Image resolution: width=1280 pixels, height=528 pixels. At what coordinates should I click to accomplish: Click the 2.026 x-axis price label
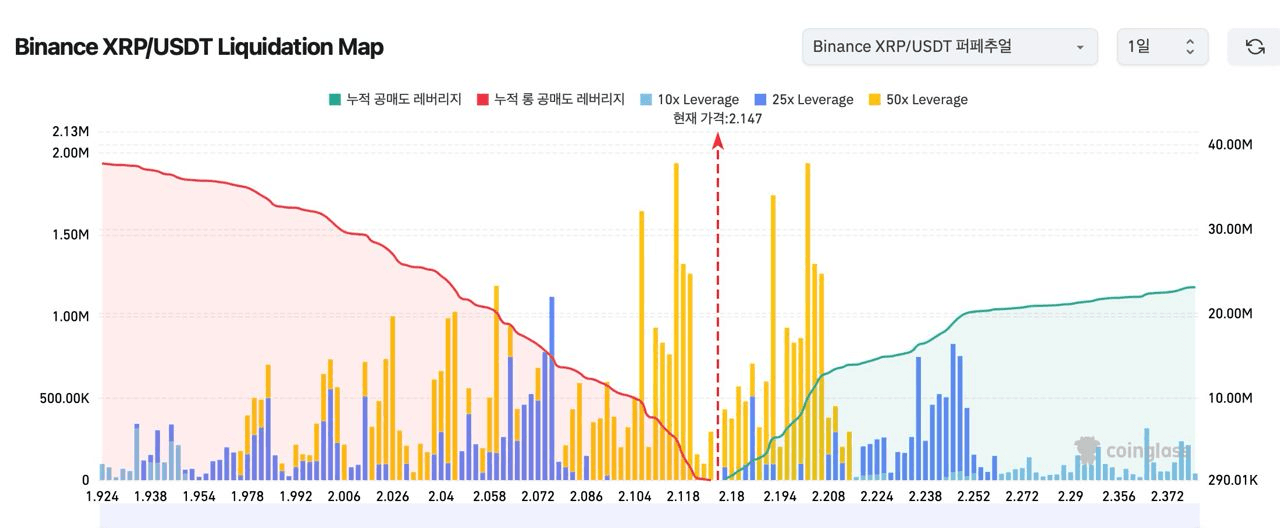pos(392,496)
